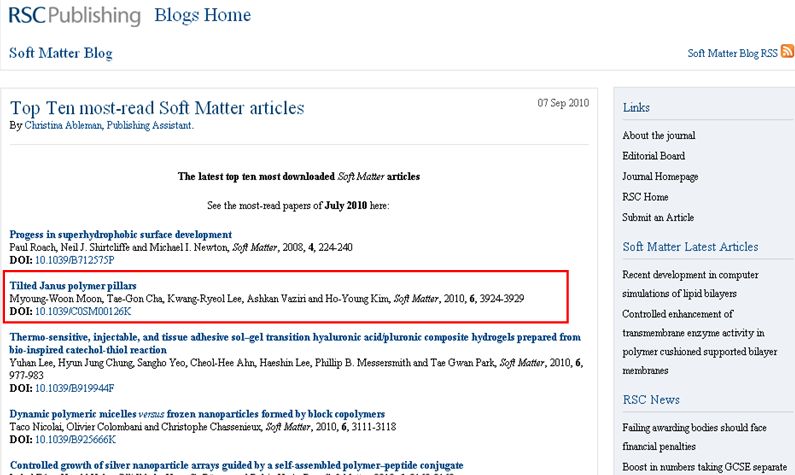Open About the journal sidebar link

(659, 135)
